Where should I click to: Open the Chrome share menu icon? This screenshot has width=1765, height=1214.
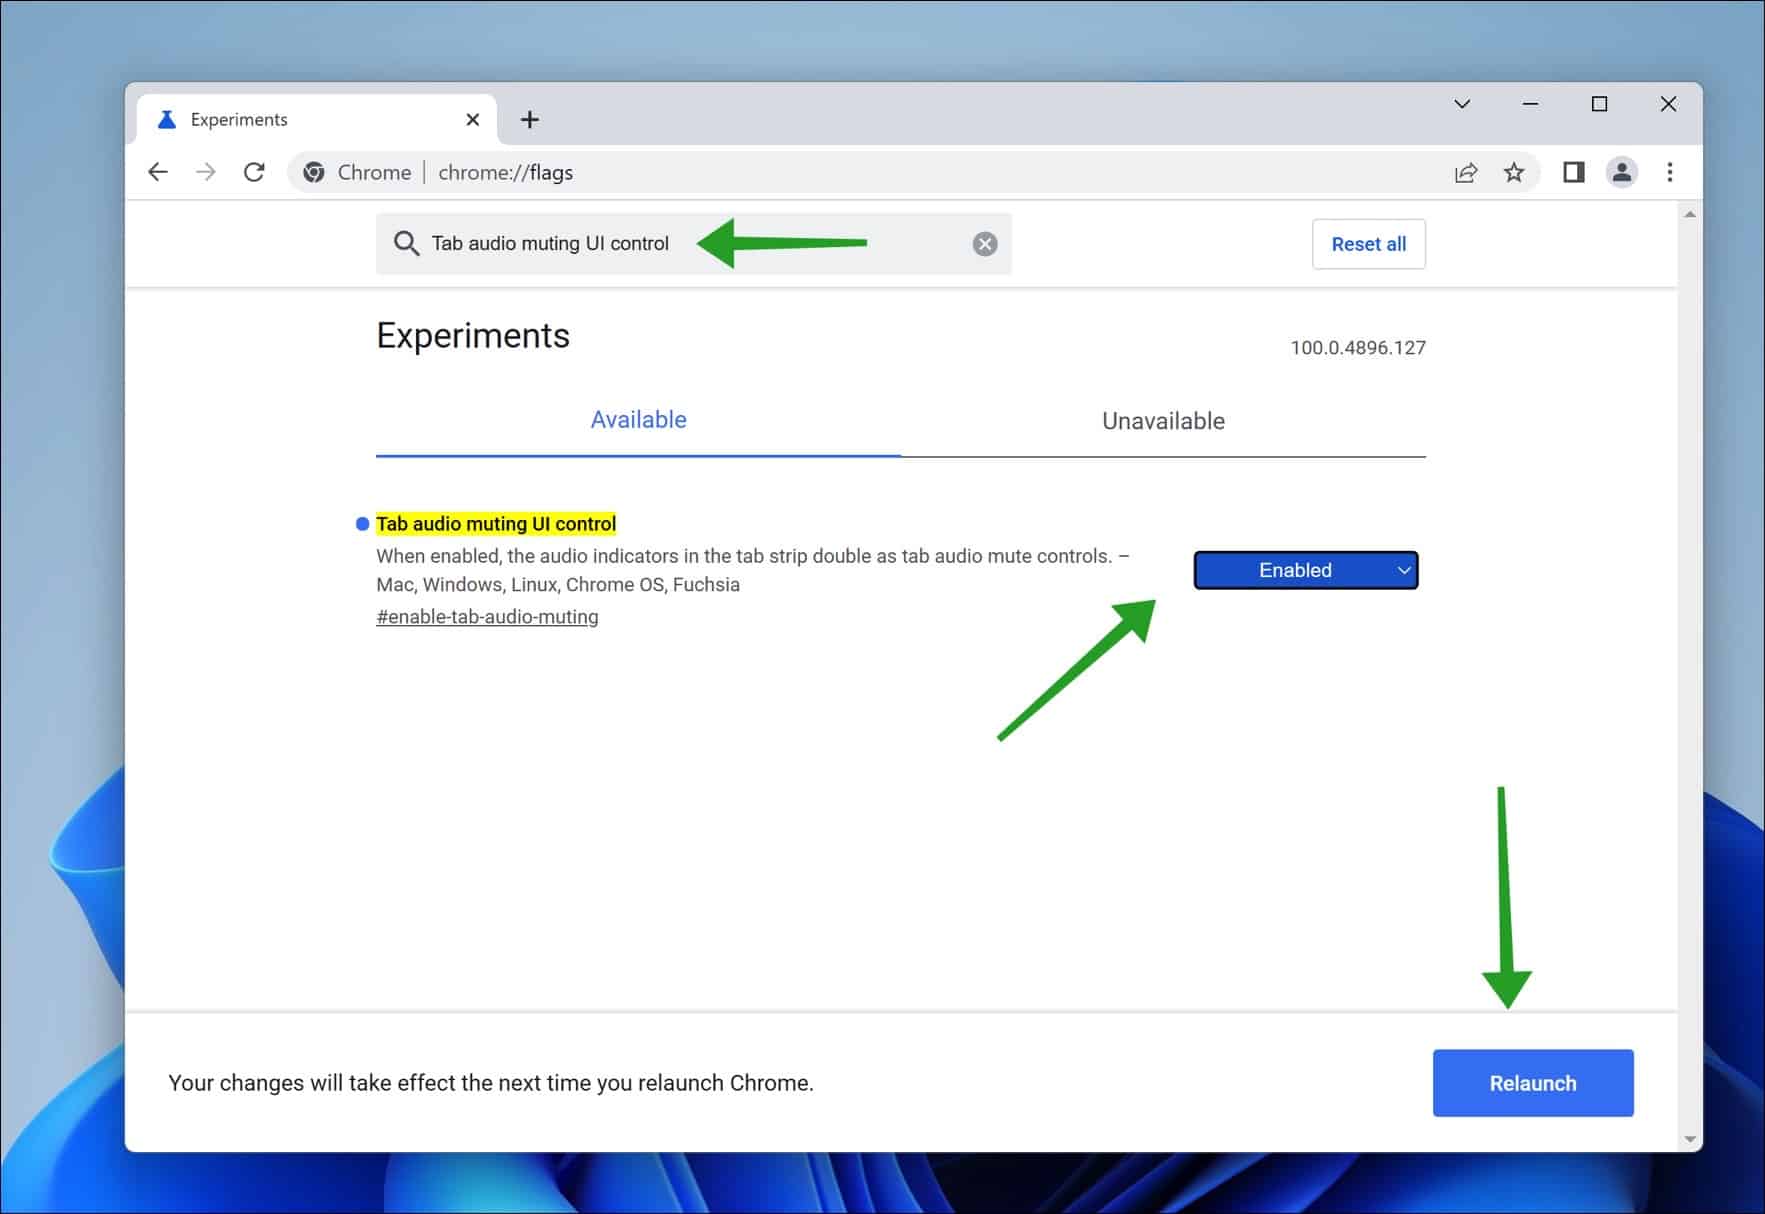[x=1465, y=172]
